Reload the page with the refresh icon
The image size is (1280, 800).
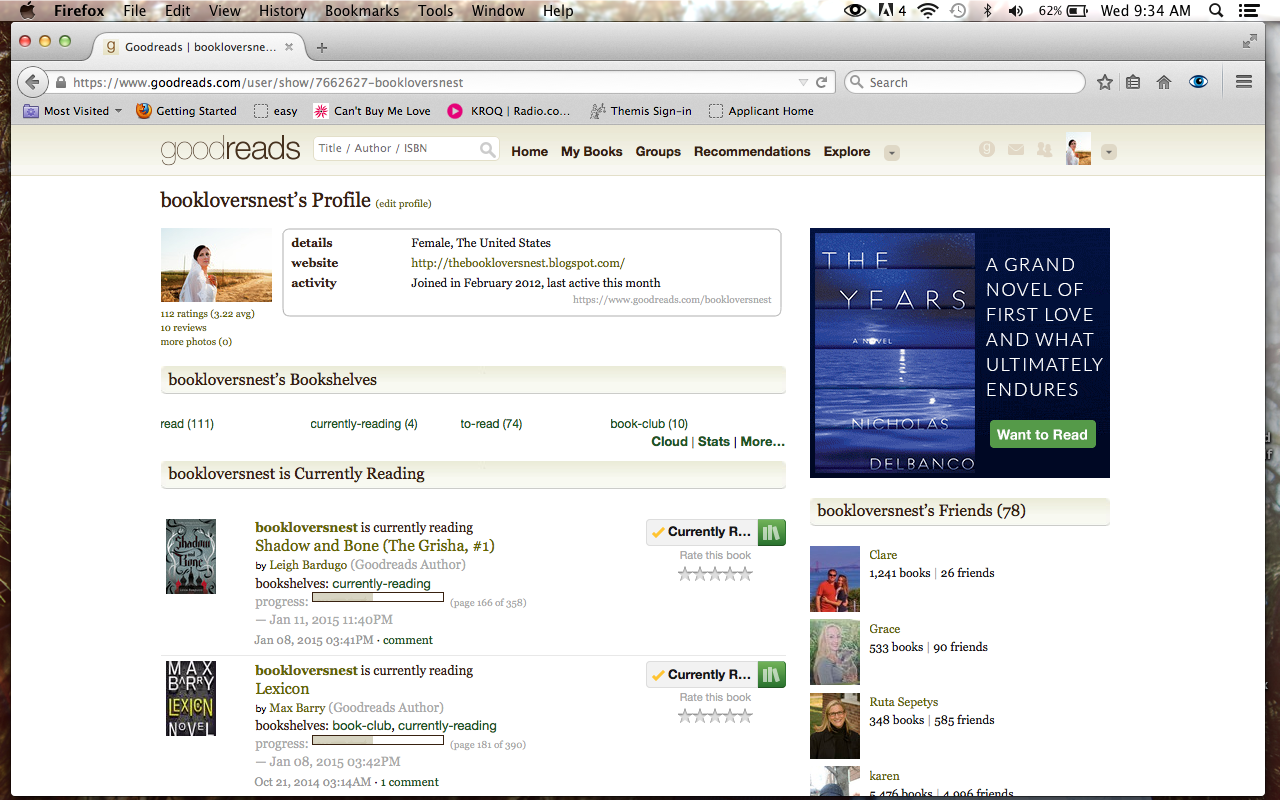[822, 82]
